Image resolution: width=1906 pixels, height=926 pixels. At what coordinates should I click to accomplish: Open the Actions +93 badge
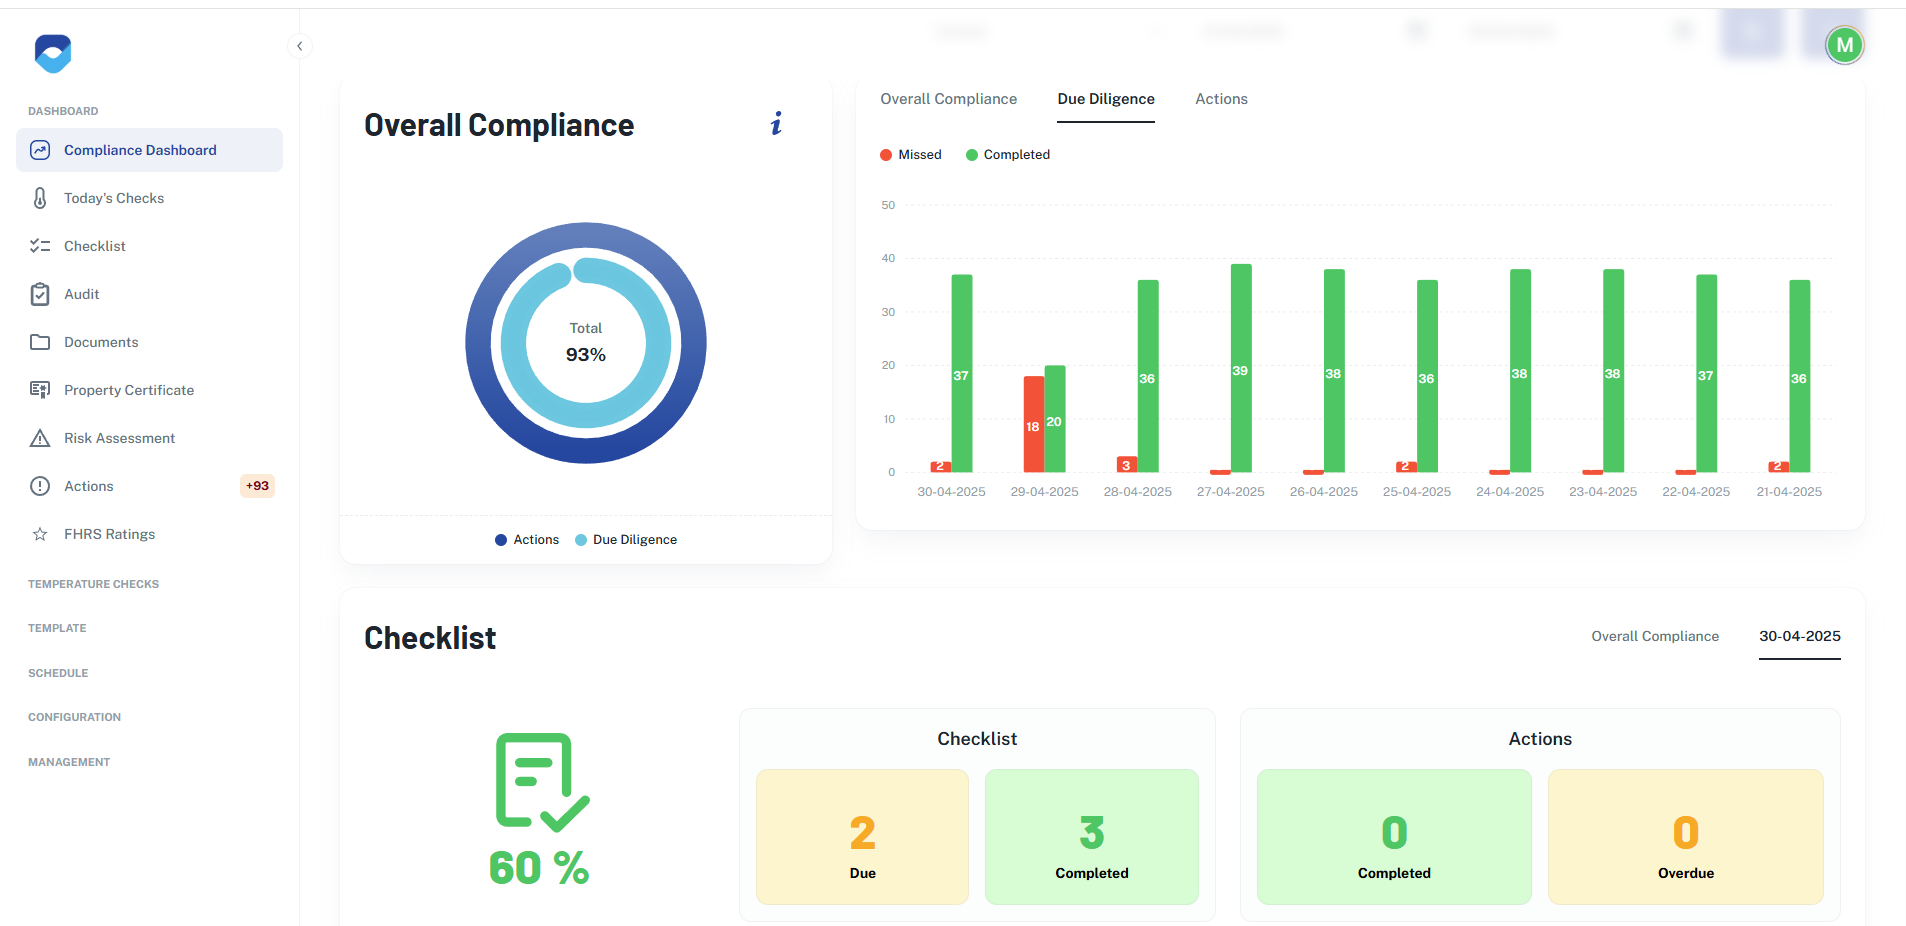point(257,486)
